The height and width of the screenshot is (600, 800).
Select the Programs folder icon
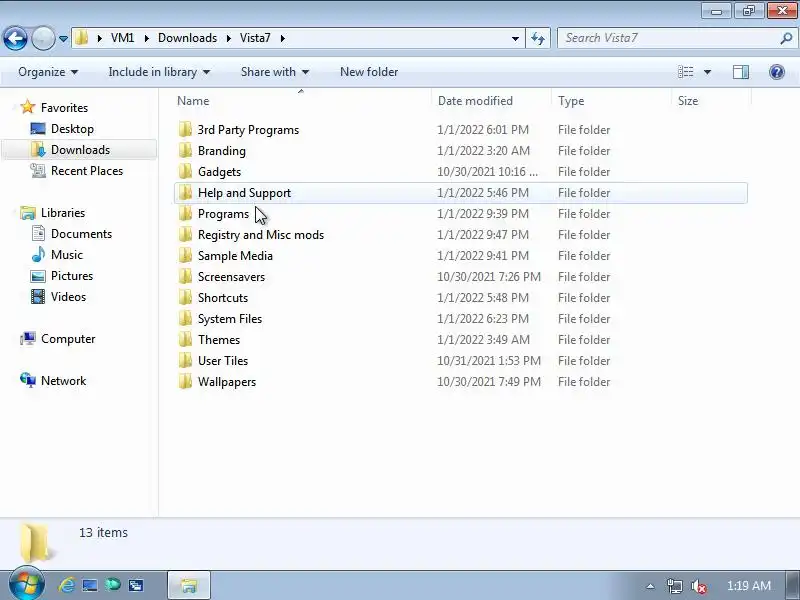tap(185, 214)
